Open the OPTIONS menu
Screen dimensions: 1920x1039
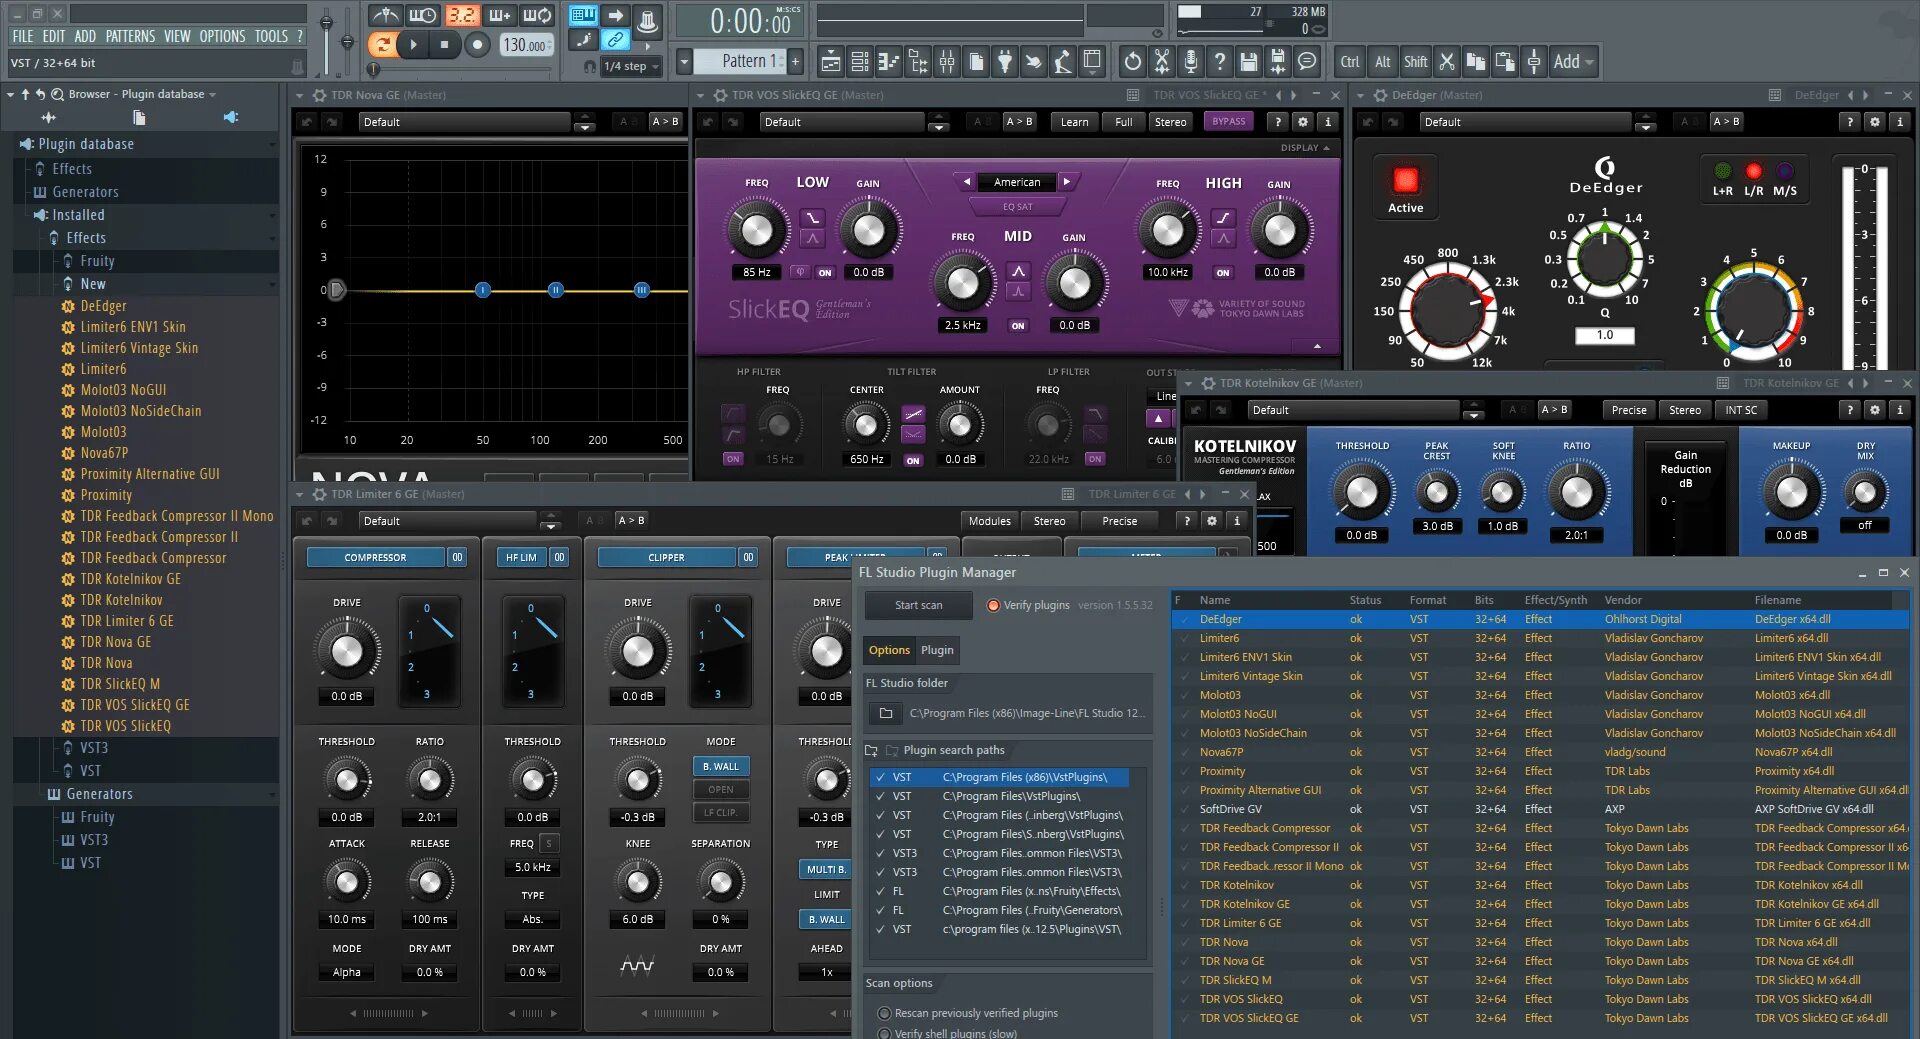pyautogui.click(x=222, y=36)
